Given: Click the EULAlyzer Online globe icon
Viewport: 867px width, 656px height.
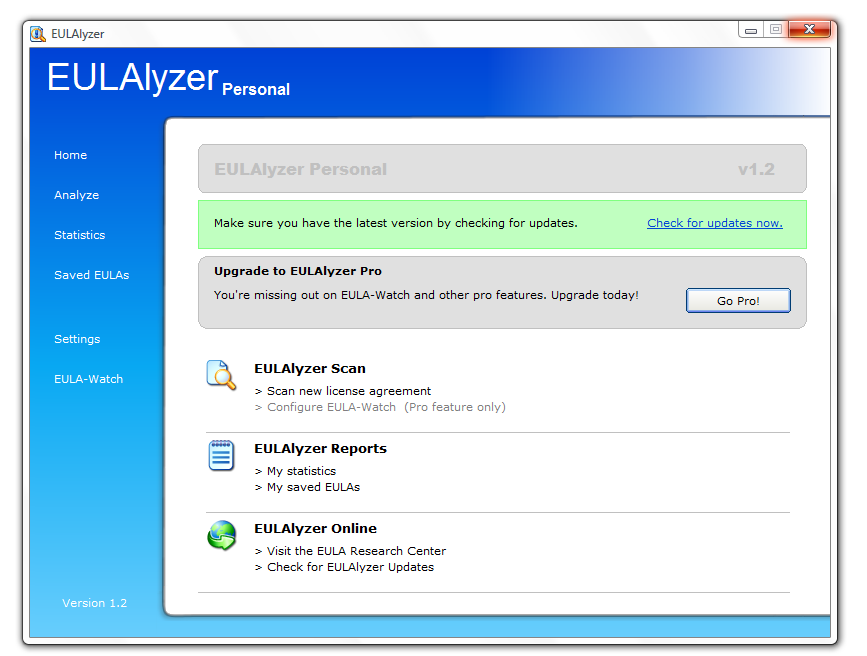Looking at the screenshot, I should point(222,535).
